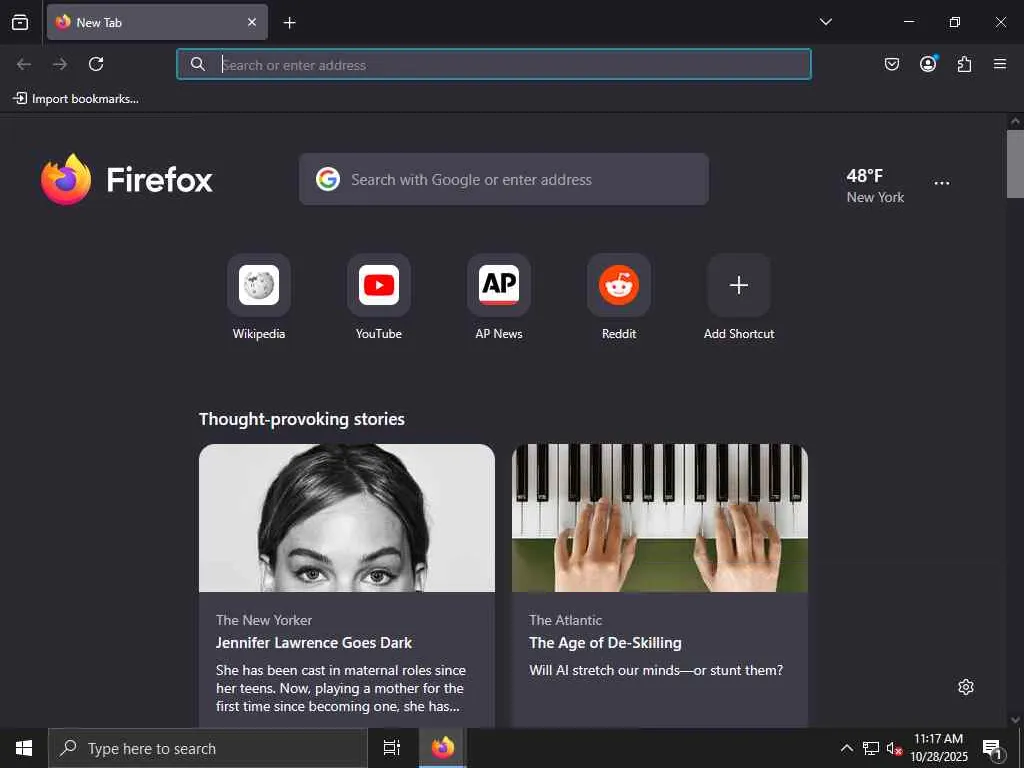Open weather options three-dot menu
The height and width of the screenshot is (768, 1024).
(942, 184)
